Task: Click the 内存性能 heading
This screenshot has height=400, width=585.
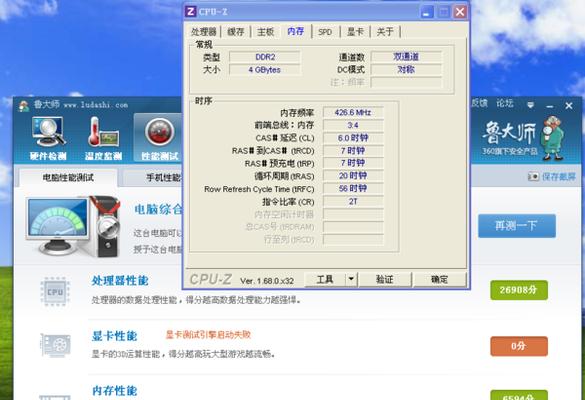Action: tap(115, 391)
